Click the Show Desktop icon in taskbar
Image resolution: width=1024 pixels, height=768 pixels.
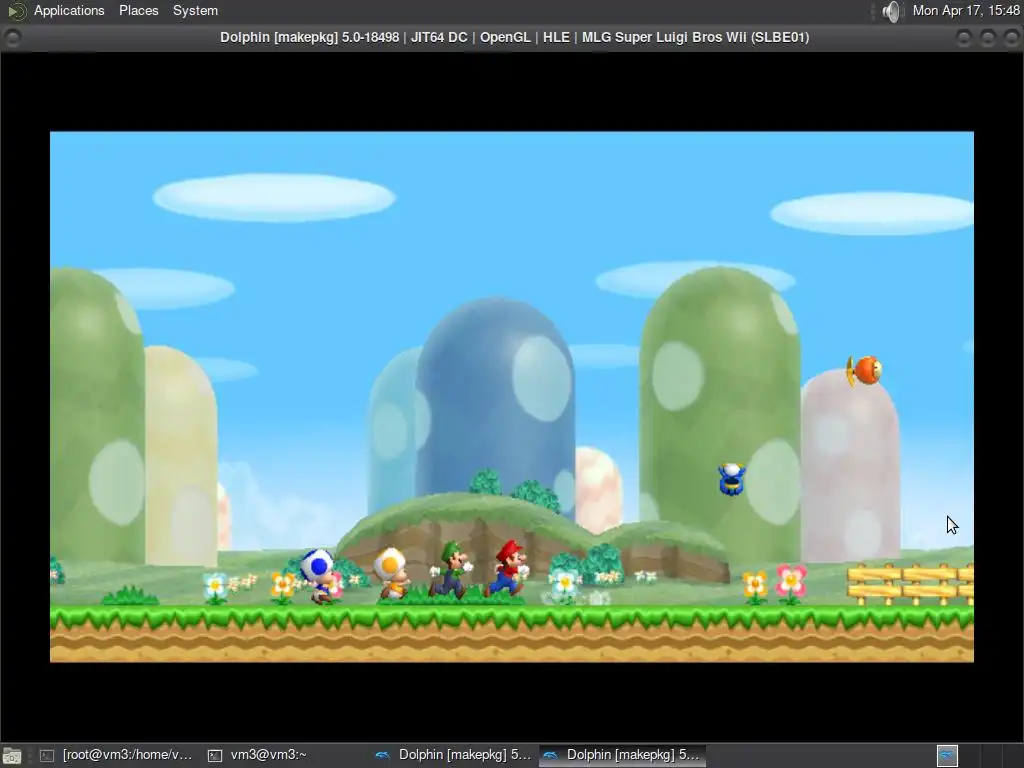(x=12, y=756)
